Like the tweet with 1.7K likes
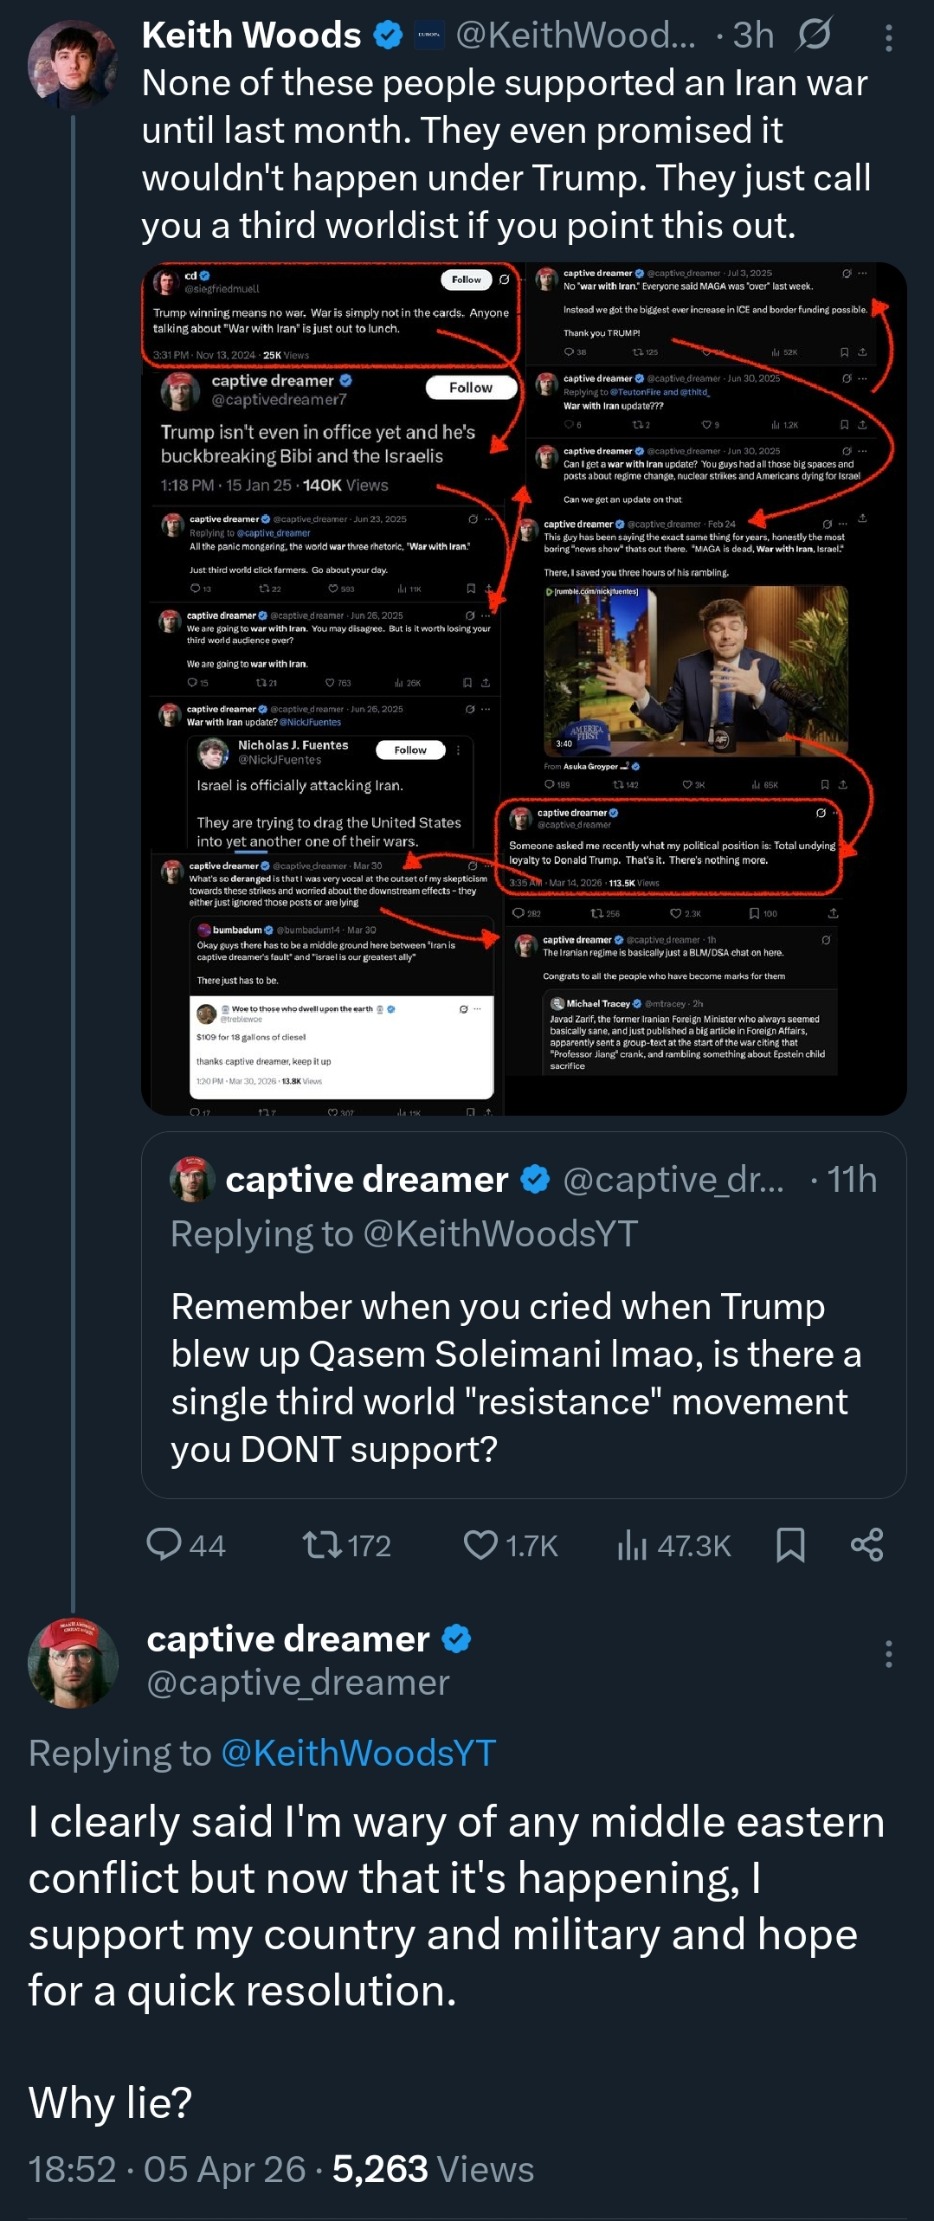 (481, 1545)
